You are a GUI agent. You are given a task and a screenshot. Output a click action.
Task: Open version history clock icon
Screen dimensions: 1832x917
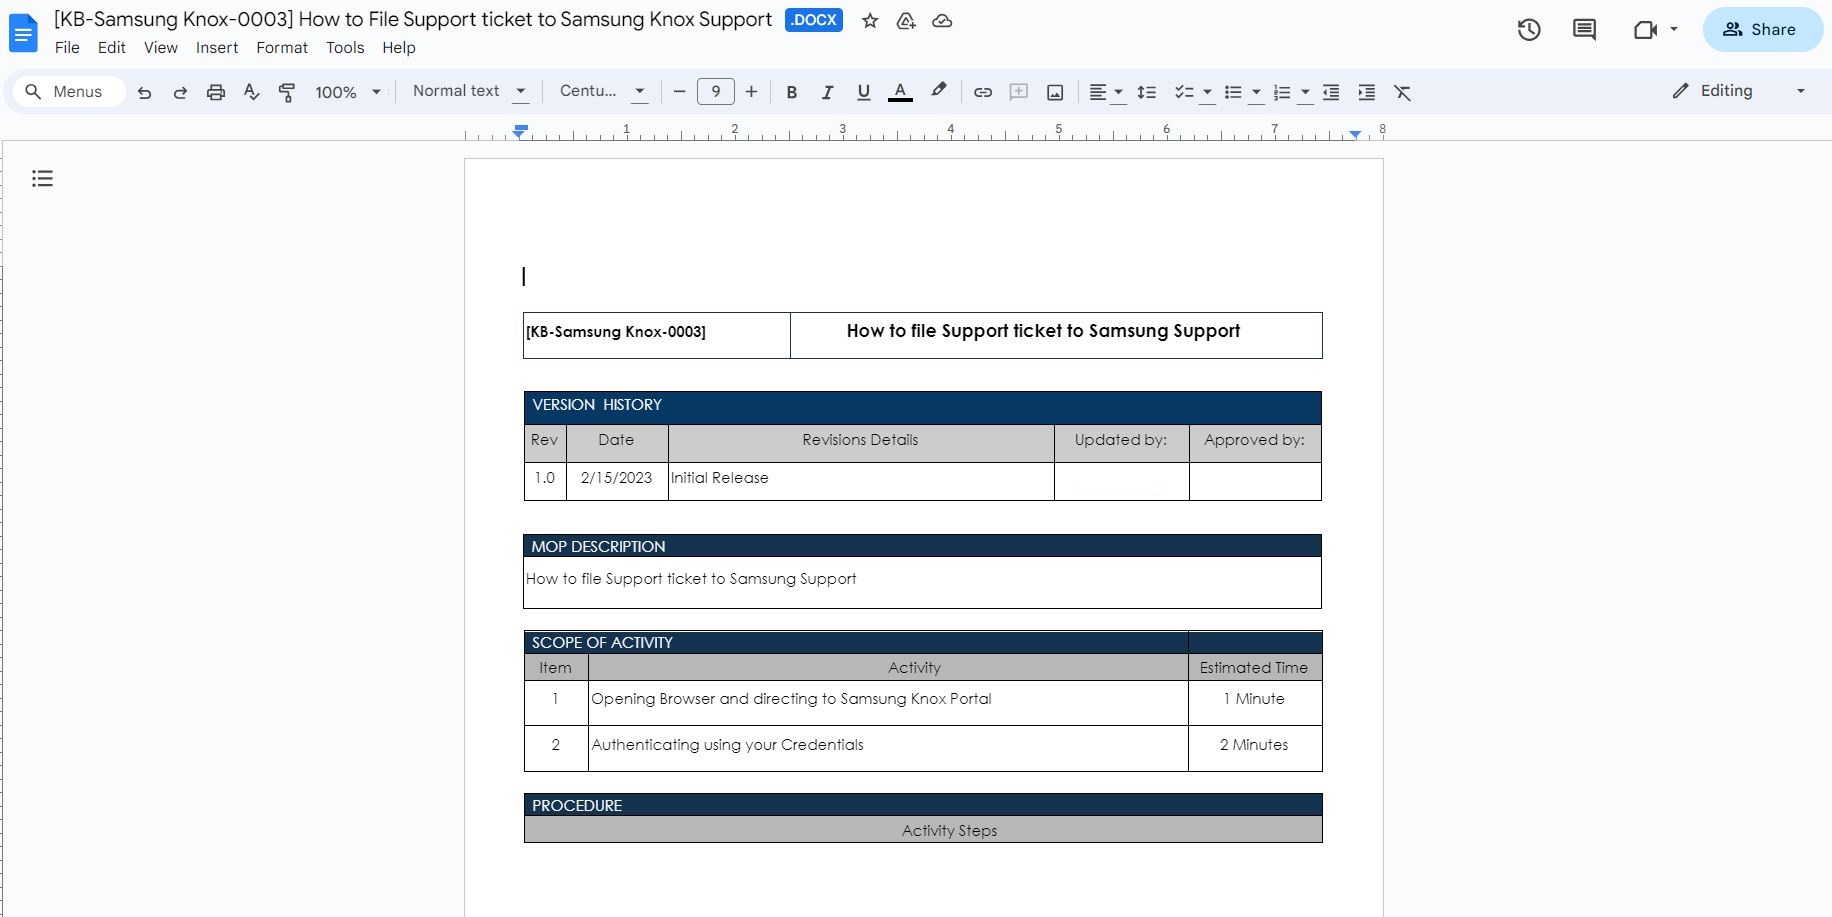1529,30
